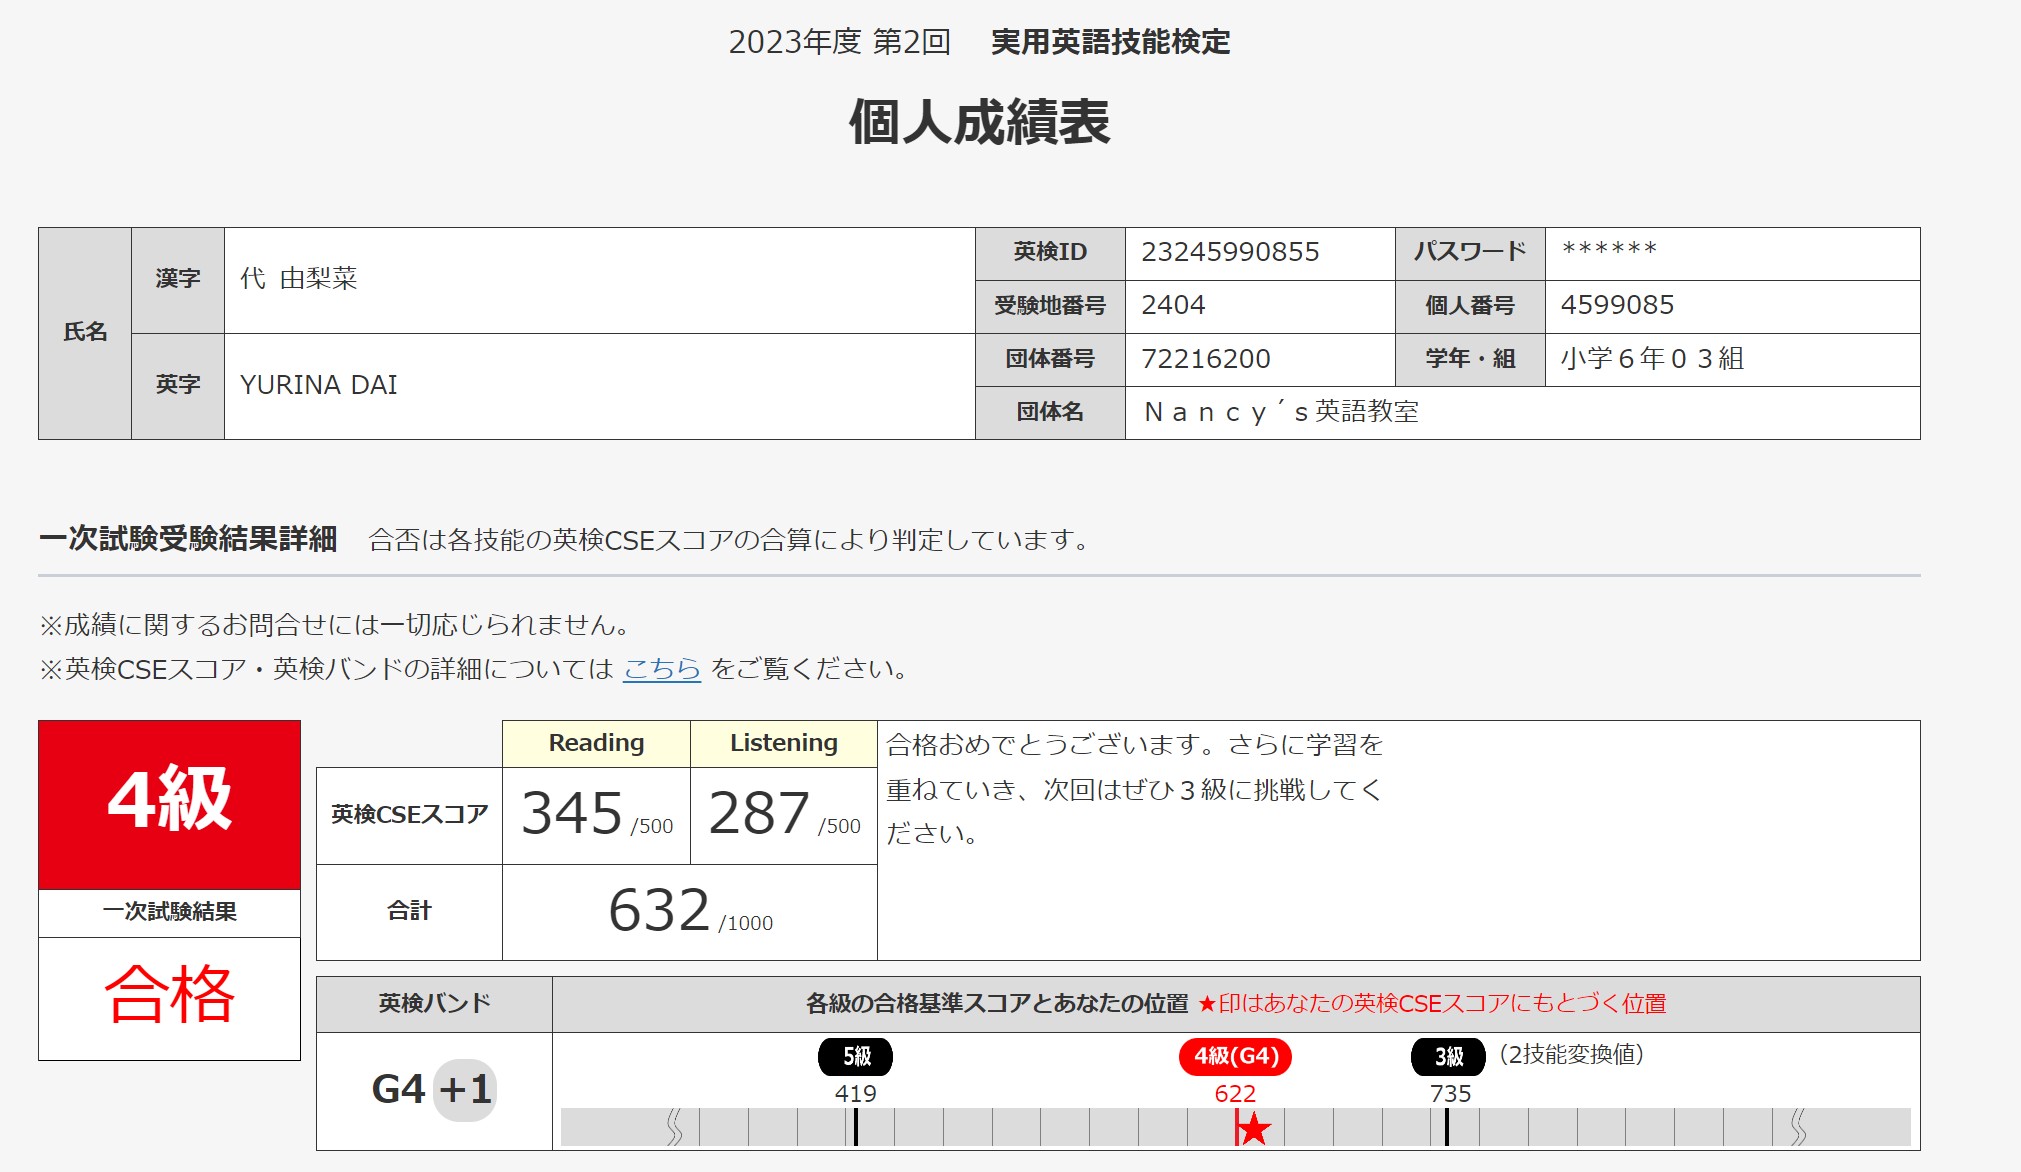Click the 一次試験結果 label
The image size is (2021, 1172).
169,912
